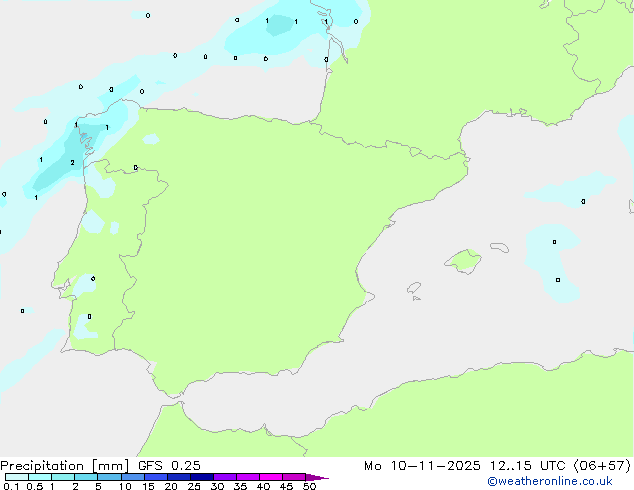Click the lightest cyan 0.1 legend swatch
The height and width of the screenshot is (490, 634).
tap(17, 477)
